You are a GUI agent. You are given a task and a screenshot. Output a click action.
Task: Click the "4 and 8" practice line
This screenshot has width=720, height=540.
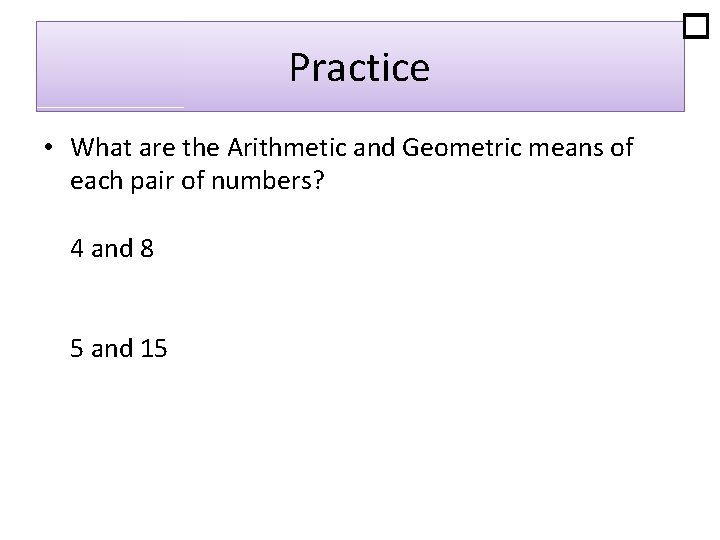(x=112, y=248)
